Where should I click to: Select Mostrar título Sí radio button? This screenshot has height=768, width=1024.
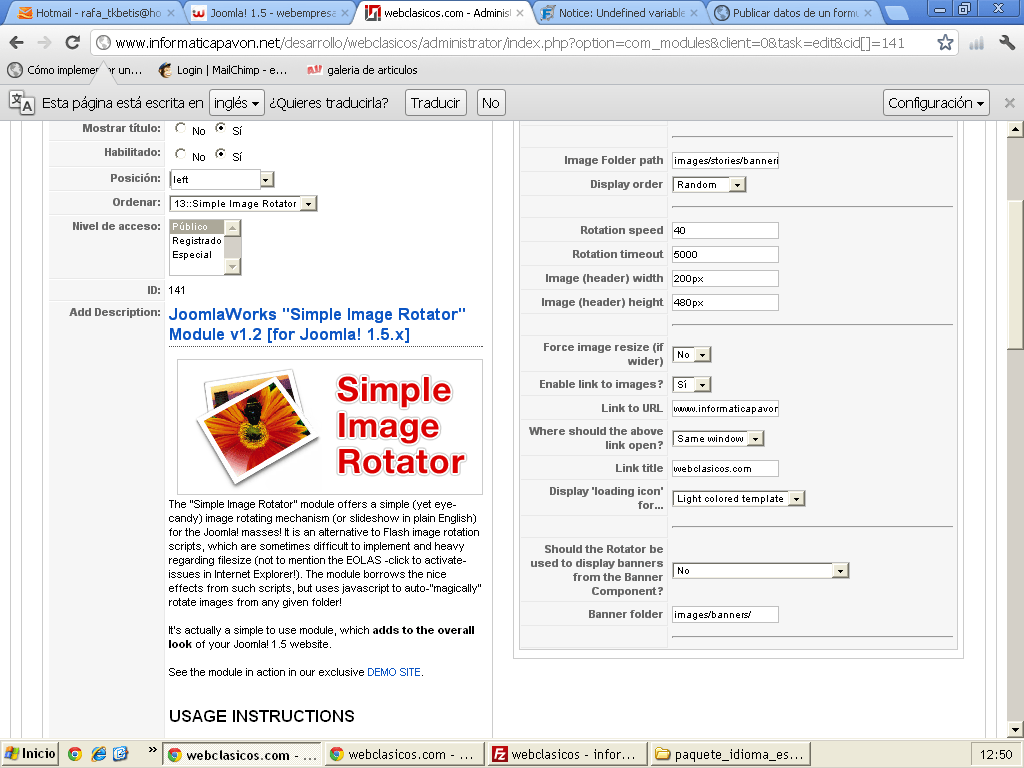[221, 128]
